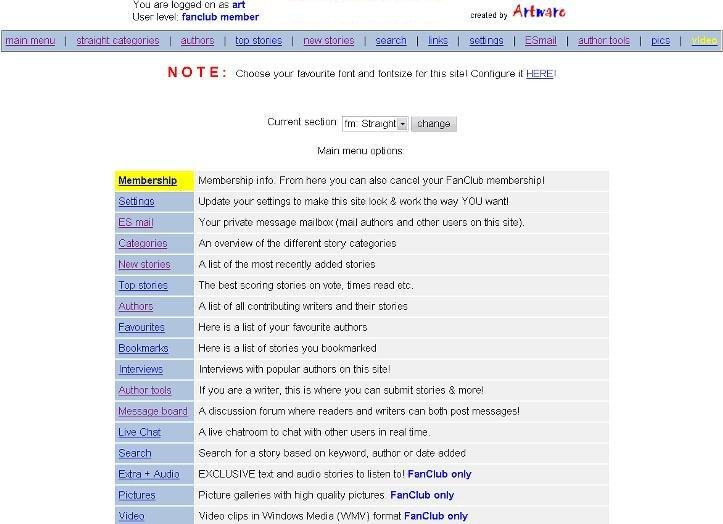Open the Bookmarks menu option
This screenshot has height=524, width=723.
143,349
